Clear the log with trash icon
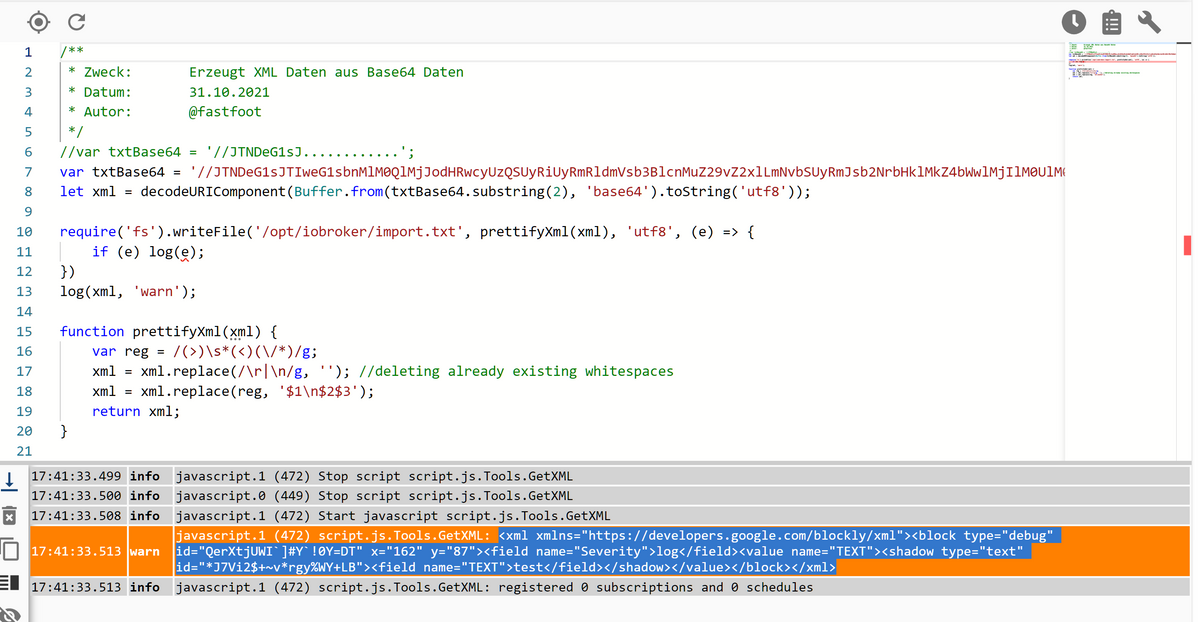Viewport: 1200px width, 622px height. 8,516
